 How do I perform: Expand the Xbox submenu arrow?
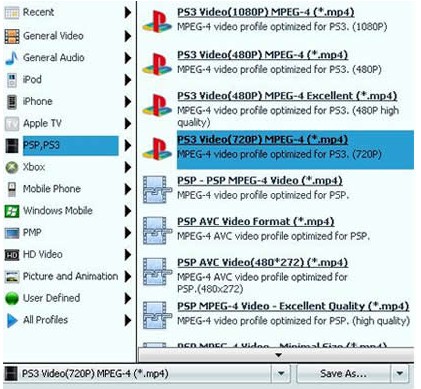pyautogui.click(x=128, y=167)
